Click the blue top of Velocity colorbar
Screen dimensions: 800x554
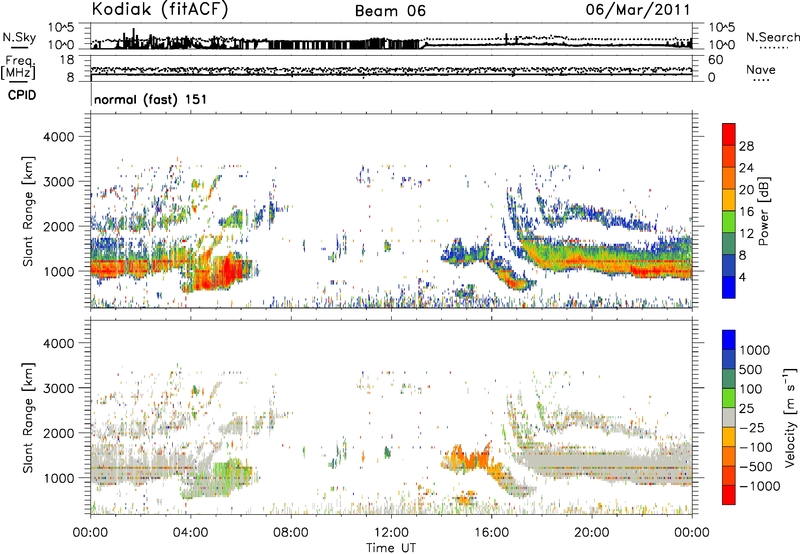coord(729,340)
